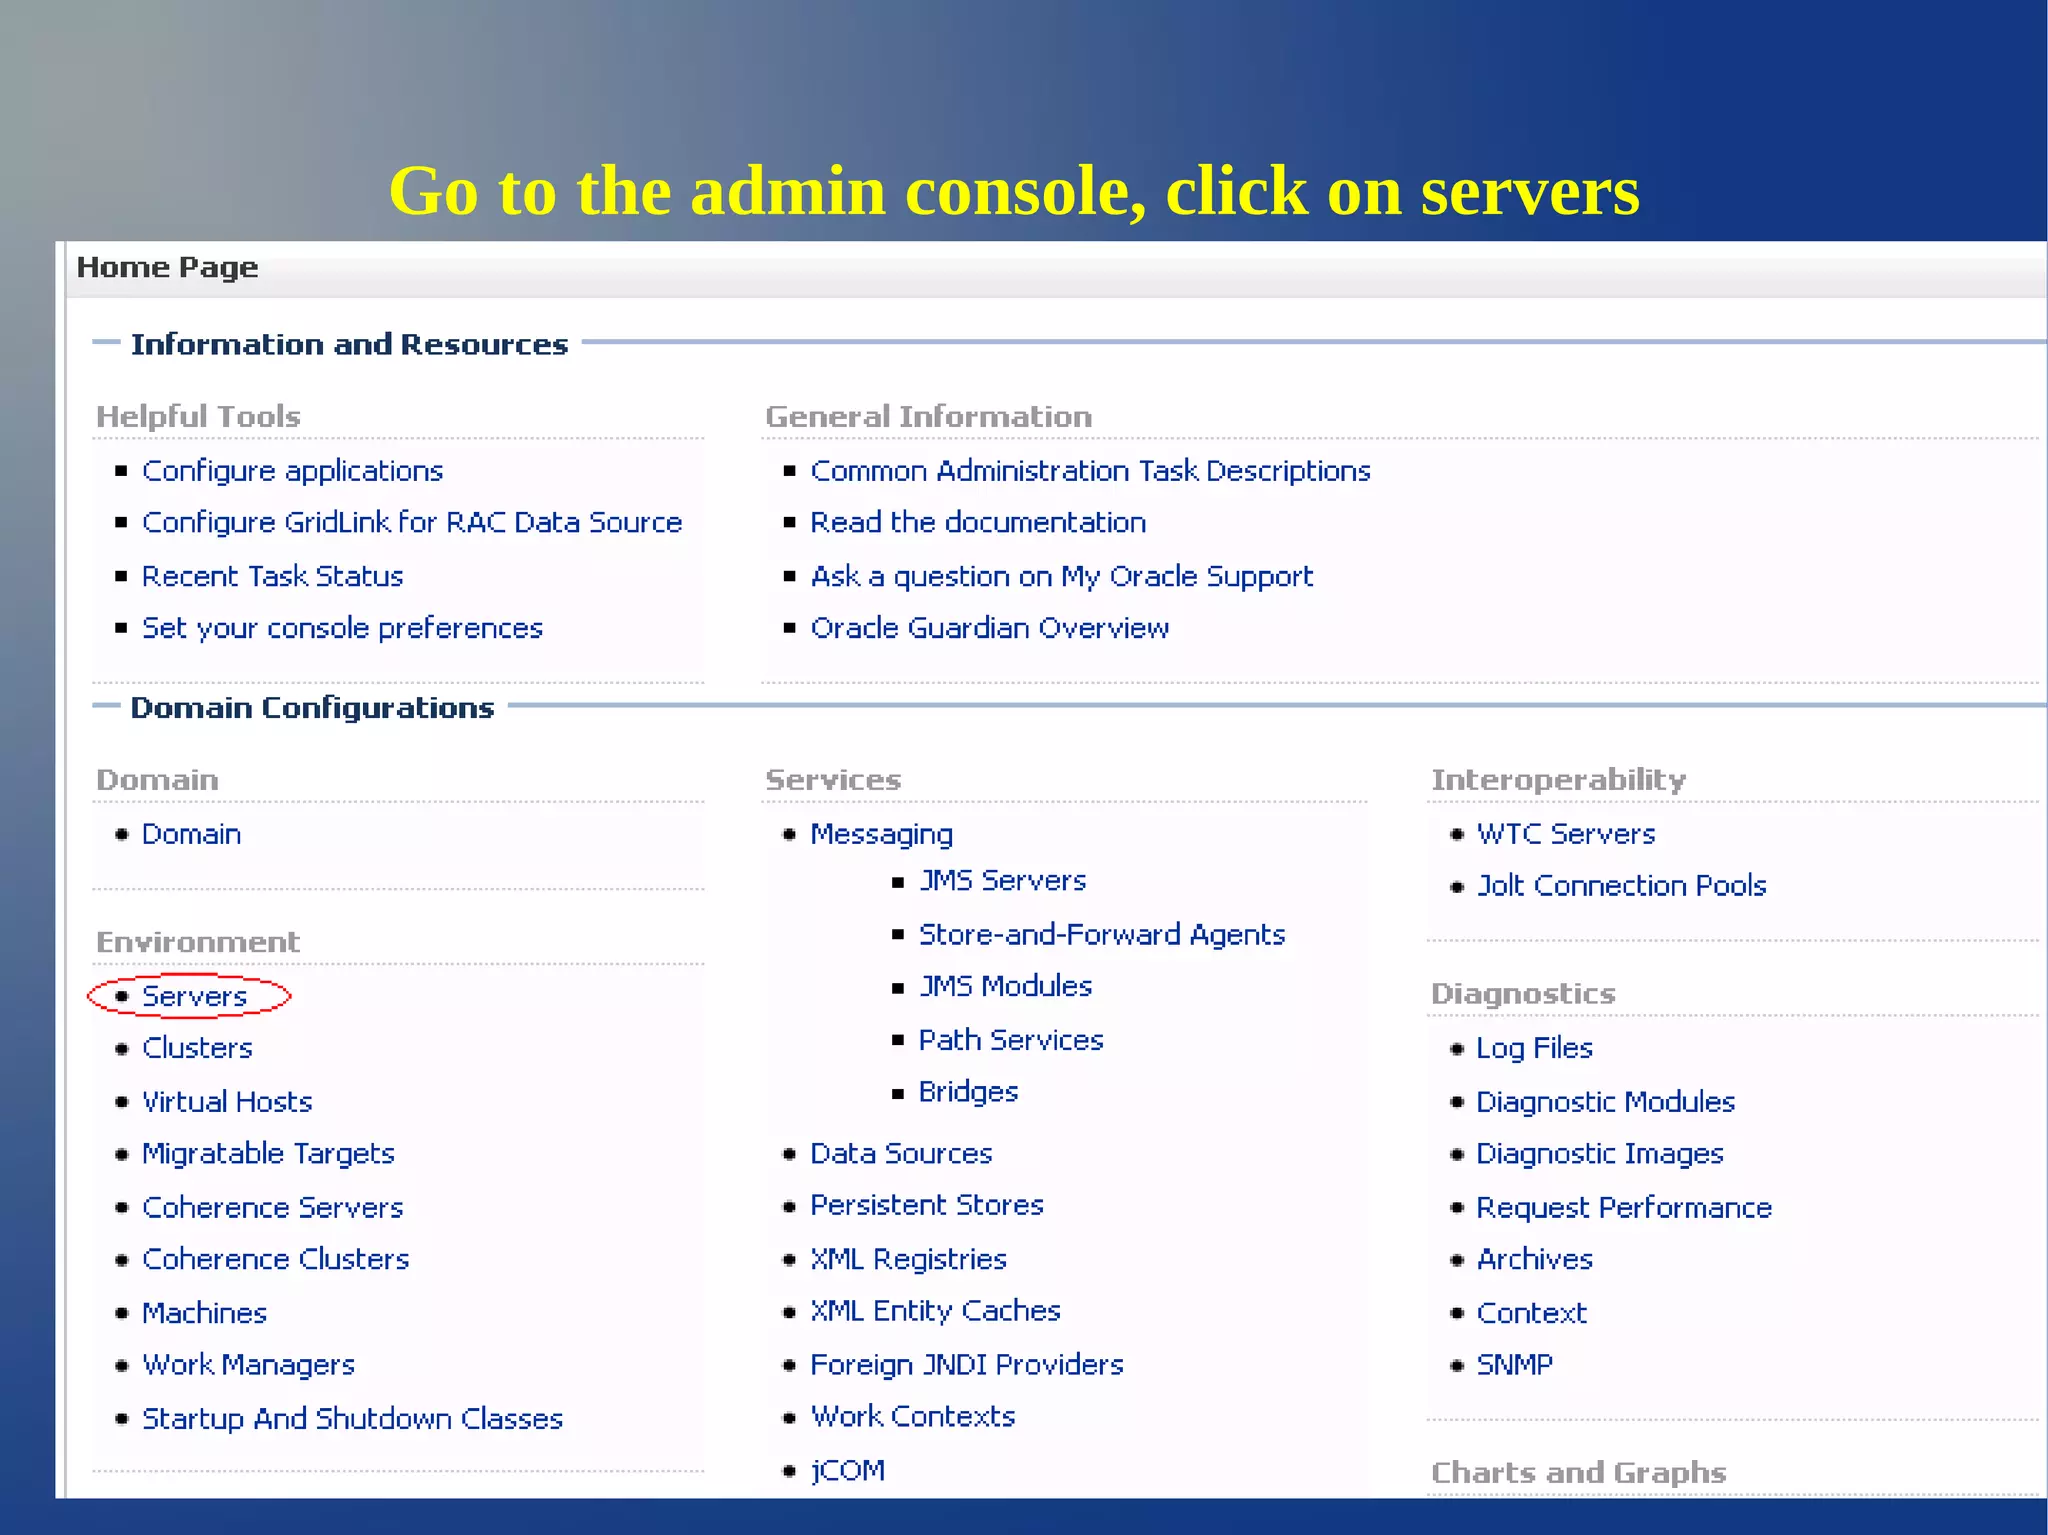Open Store-and-Forward Agents link
The image size is (2048, 1535).
click(x=1101, y=935)
